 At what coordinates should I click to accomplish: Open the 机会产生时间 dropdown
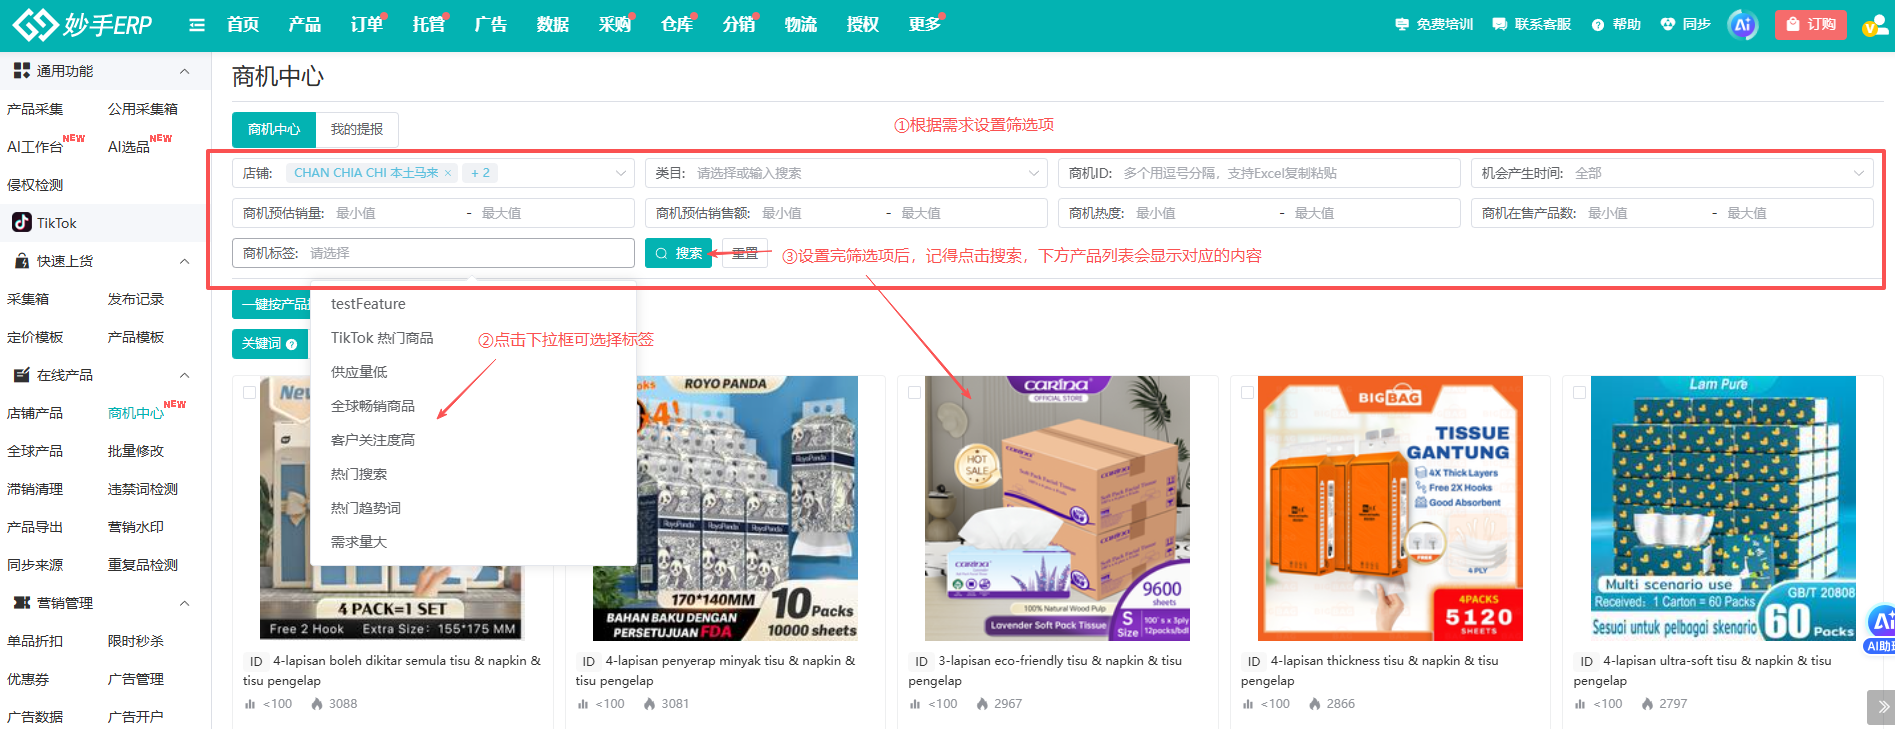(x=1672, y=173)
